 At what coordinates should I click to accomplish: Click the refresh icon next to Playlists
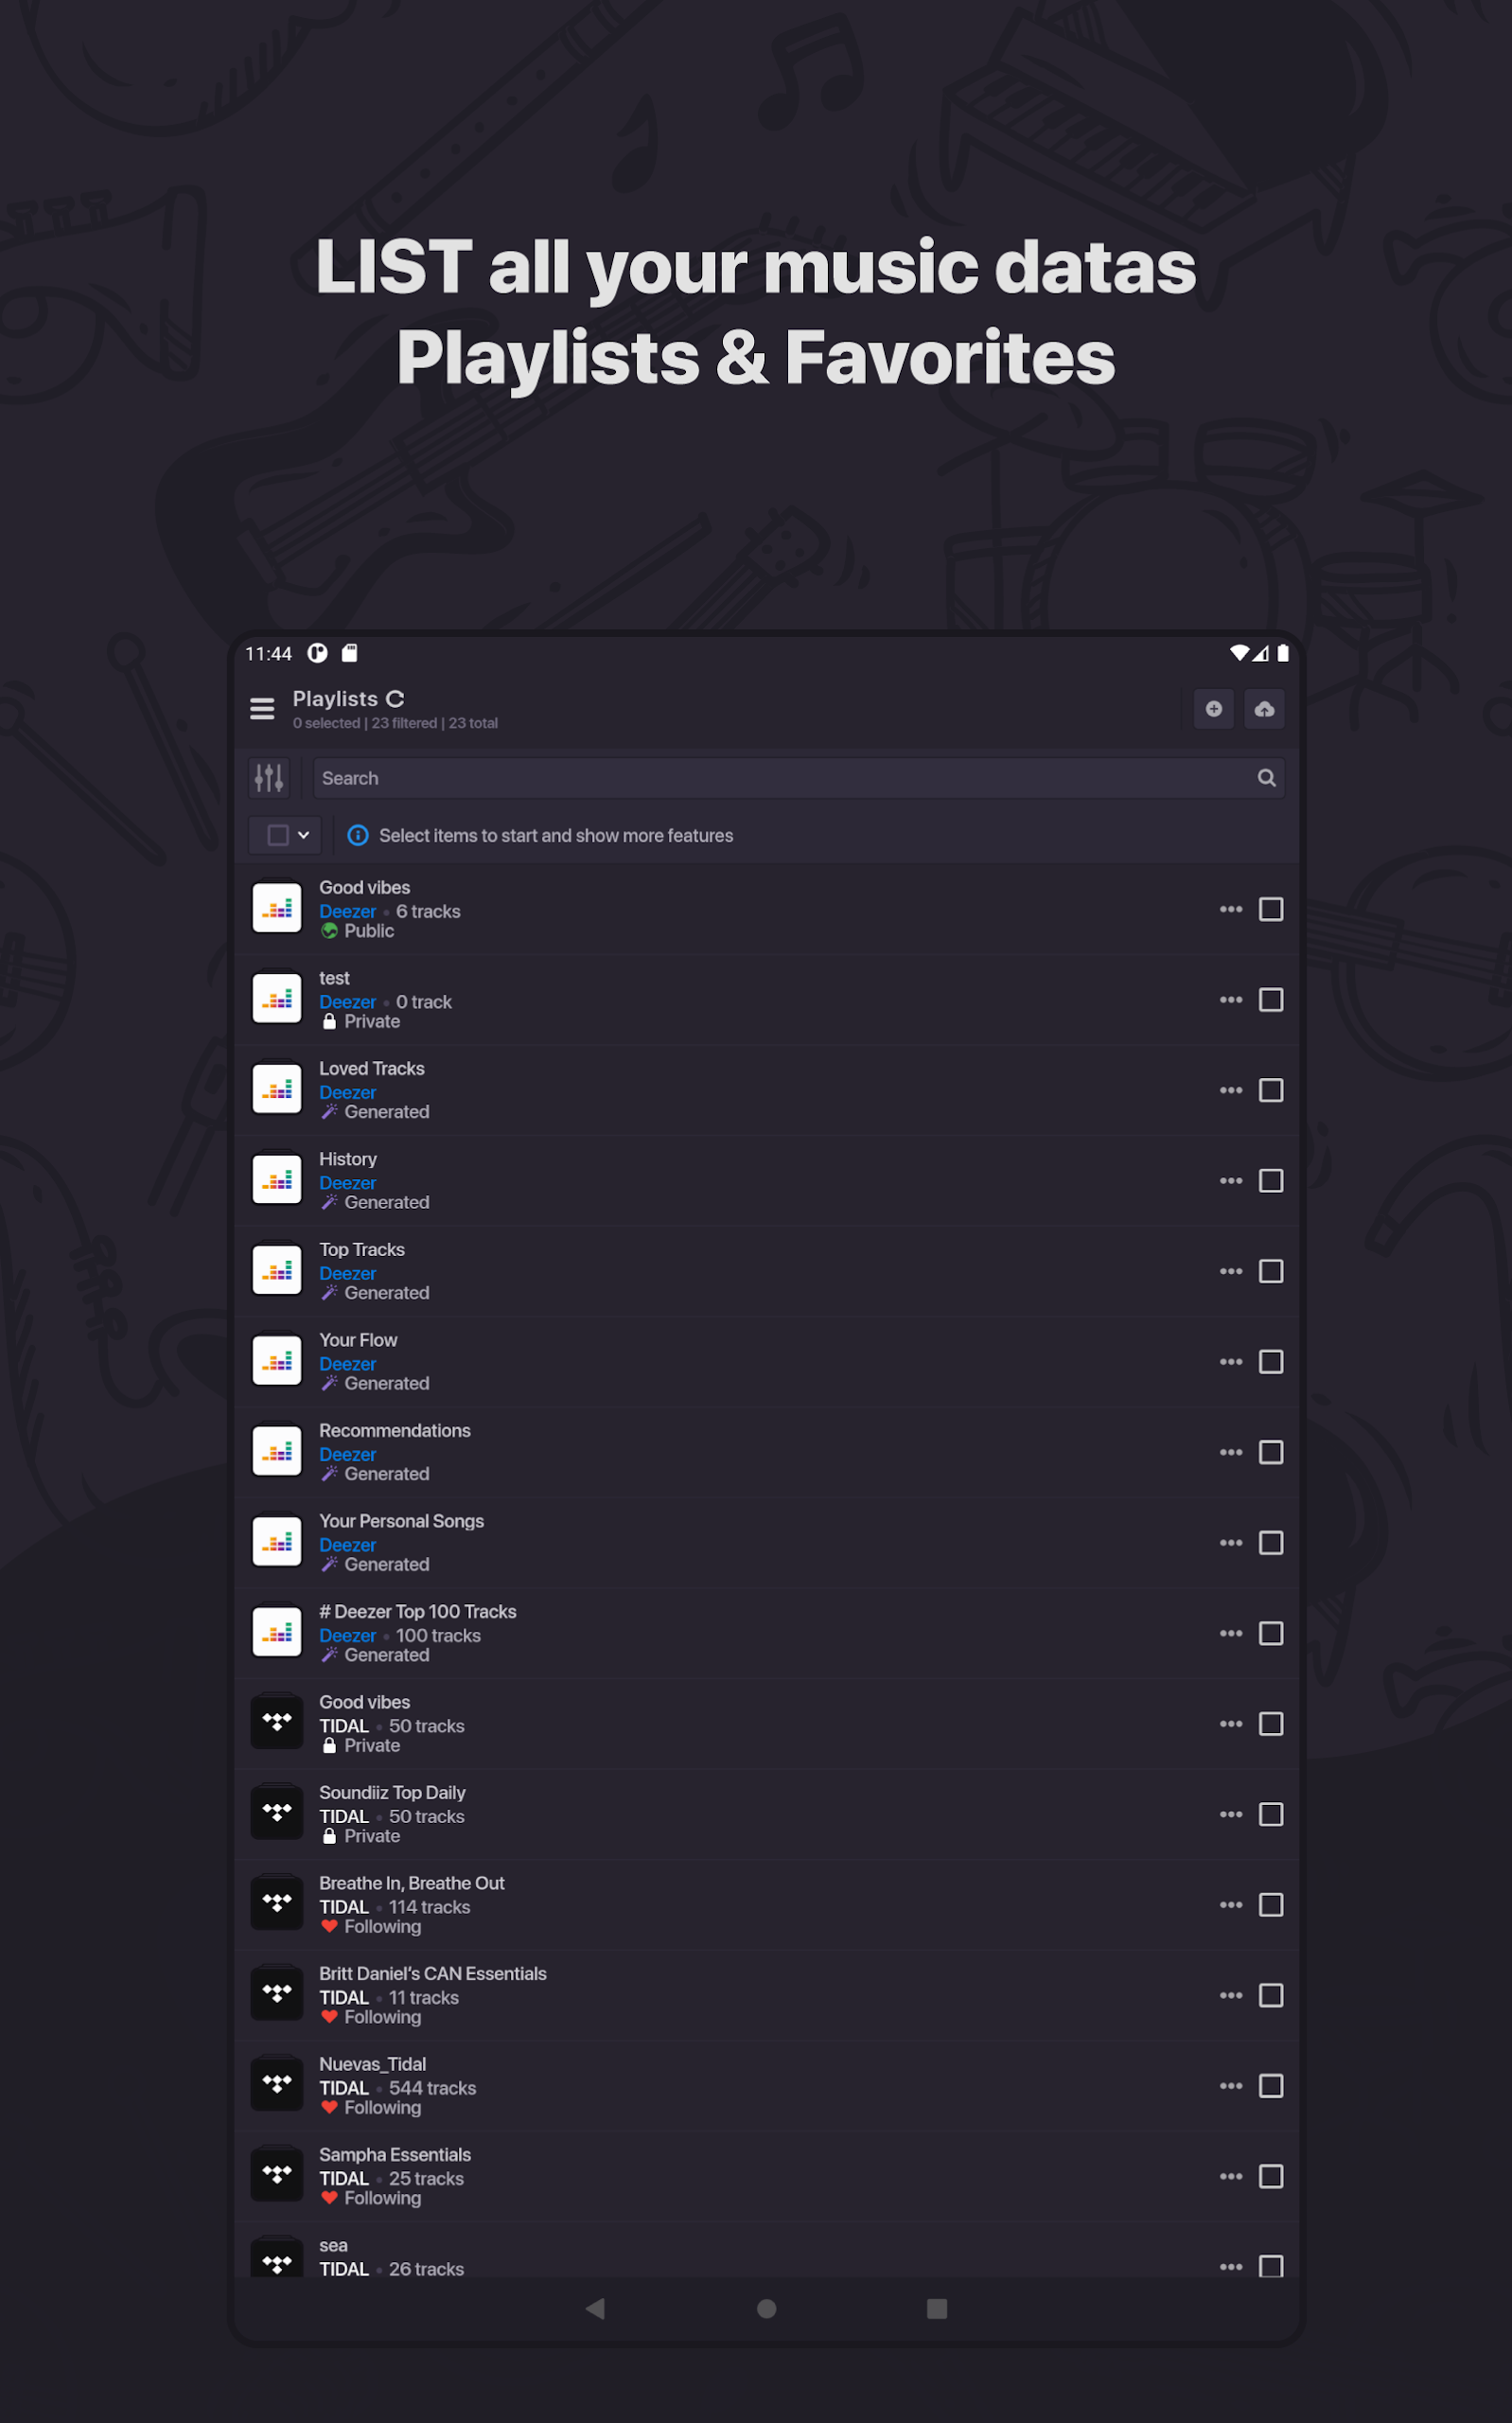click(x=395, y=699)
